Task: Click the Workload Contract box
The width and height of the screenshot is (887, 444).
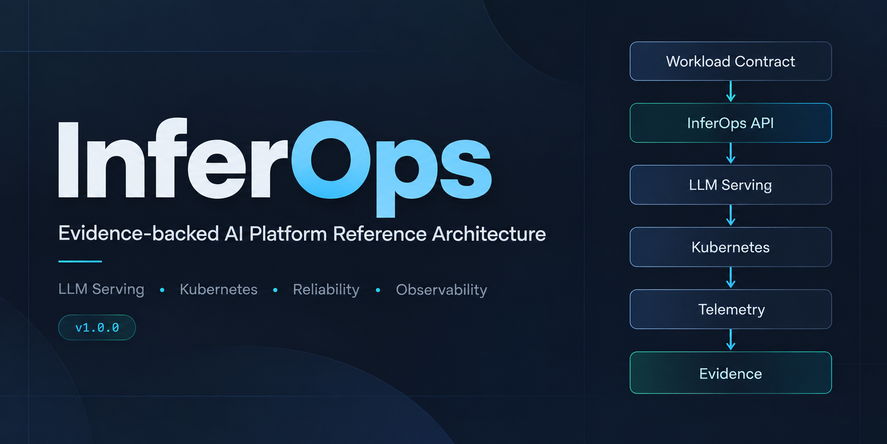Action: [730, 61]
